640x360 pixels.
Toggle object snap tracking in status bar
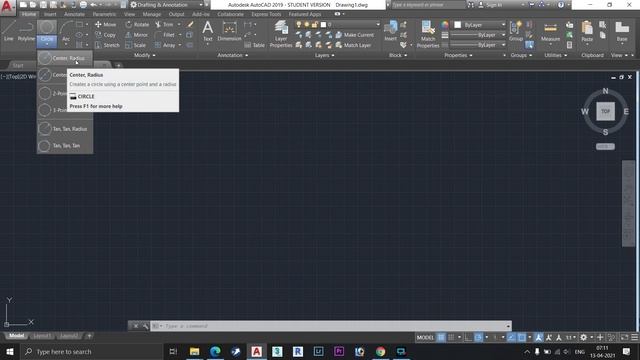(511, 337)
